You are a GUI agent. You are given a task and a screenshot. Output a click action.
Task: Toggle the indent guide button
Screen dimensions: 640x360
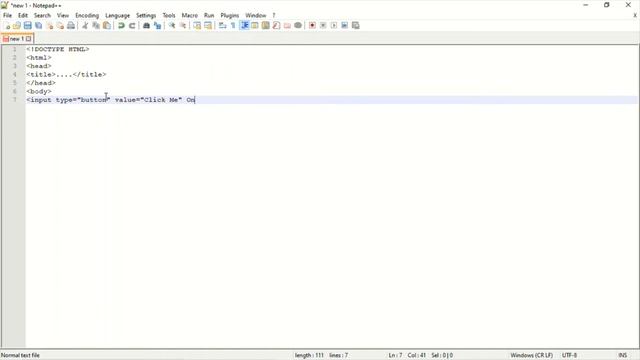[244, 26]
